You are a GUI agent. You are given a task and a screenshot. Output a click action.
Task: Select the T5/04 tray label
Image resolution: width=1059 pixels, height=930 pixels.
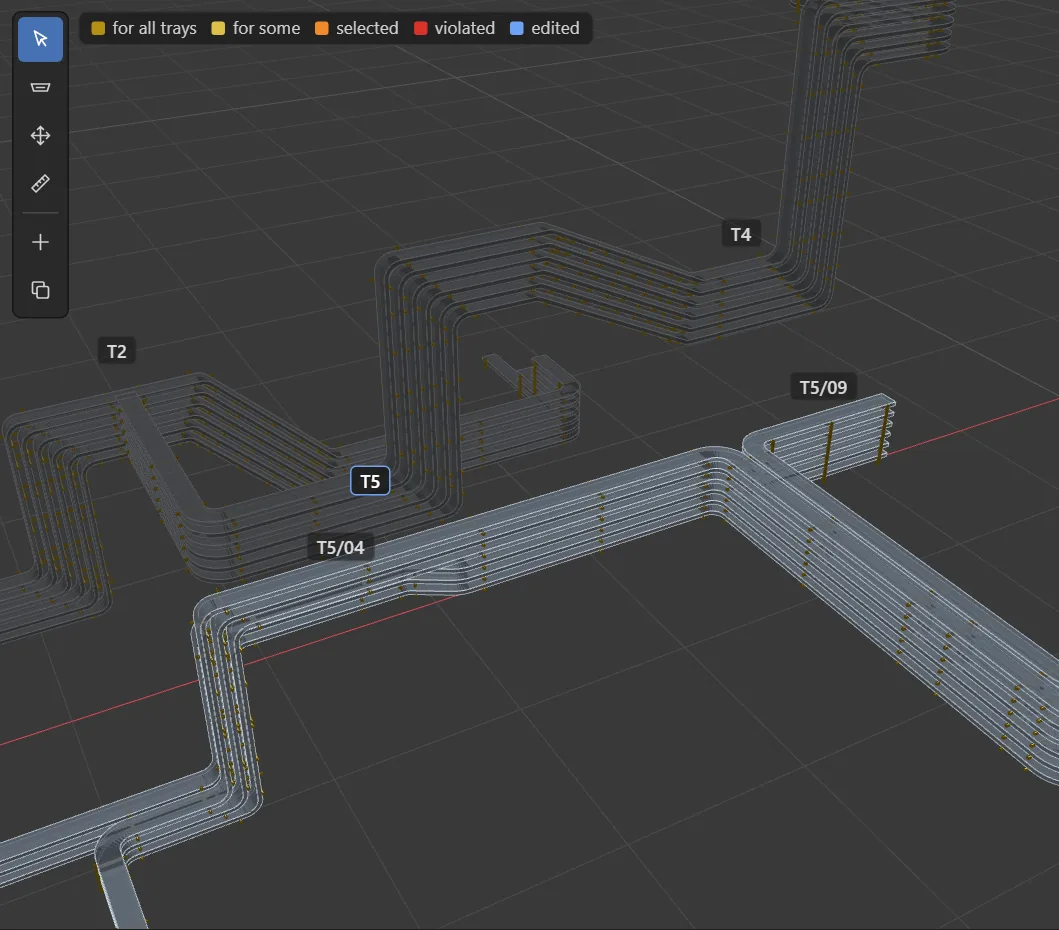point(340,547)
